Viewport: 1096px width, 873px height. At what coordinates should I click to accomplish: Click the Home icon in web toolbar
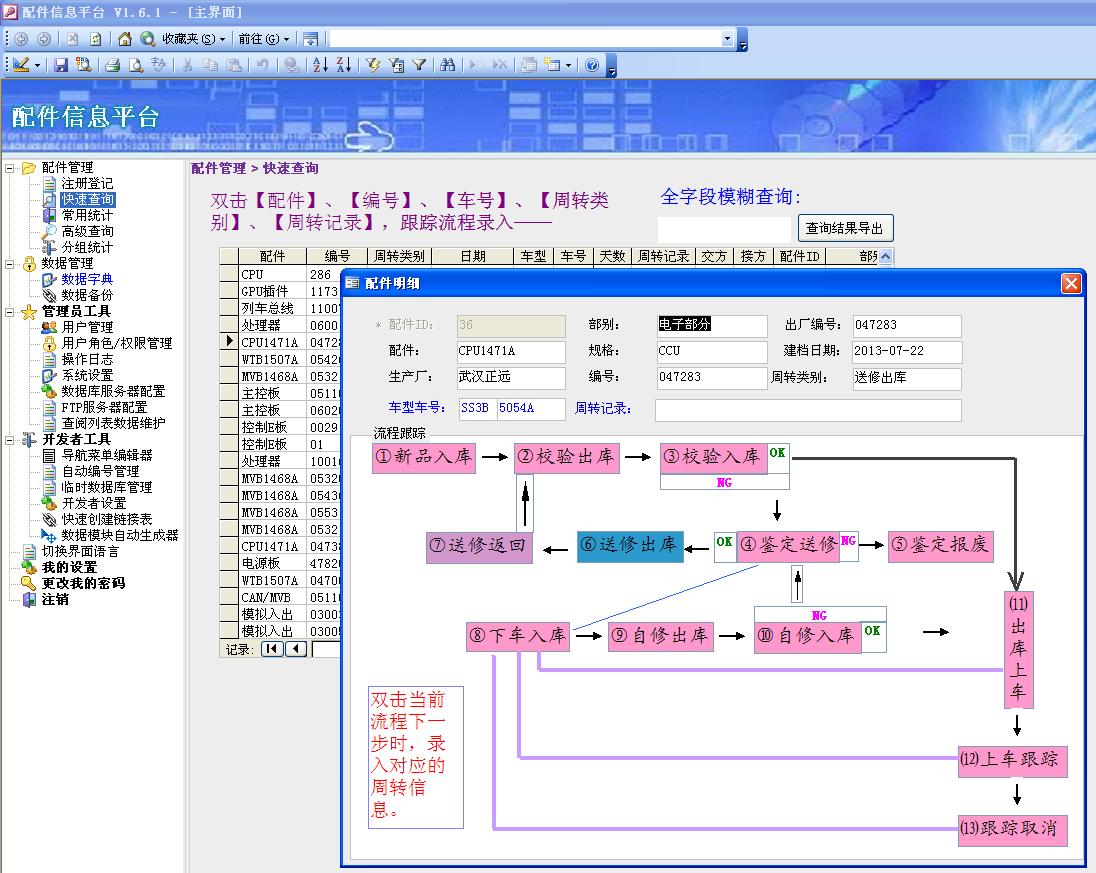point(124,39)
